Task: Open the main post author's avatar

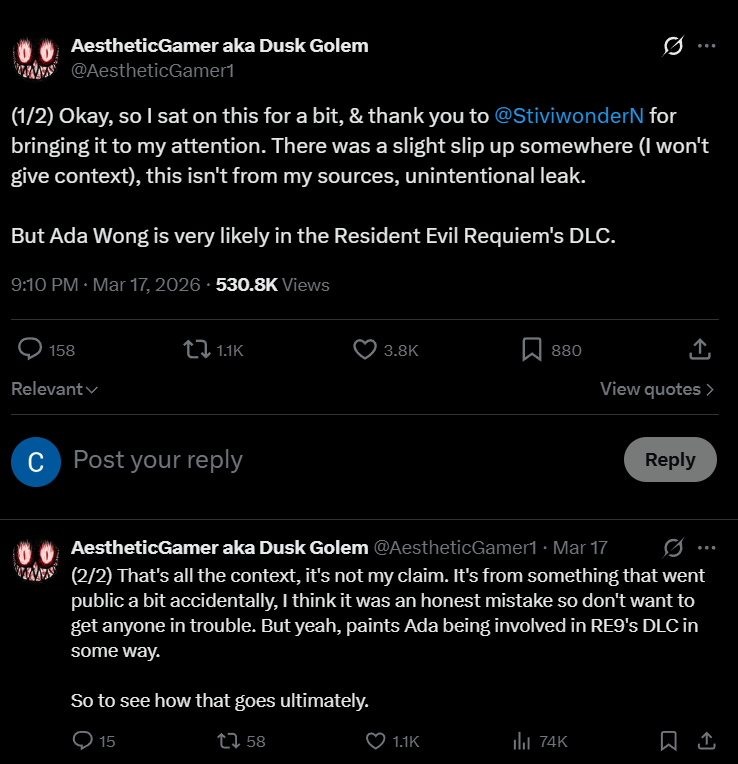Action: click(36, 57)
